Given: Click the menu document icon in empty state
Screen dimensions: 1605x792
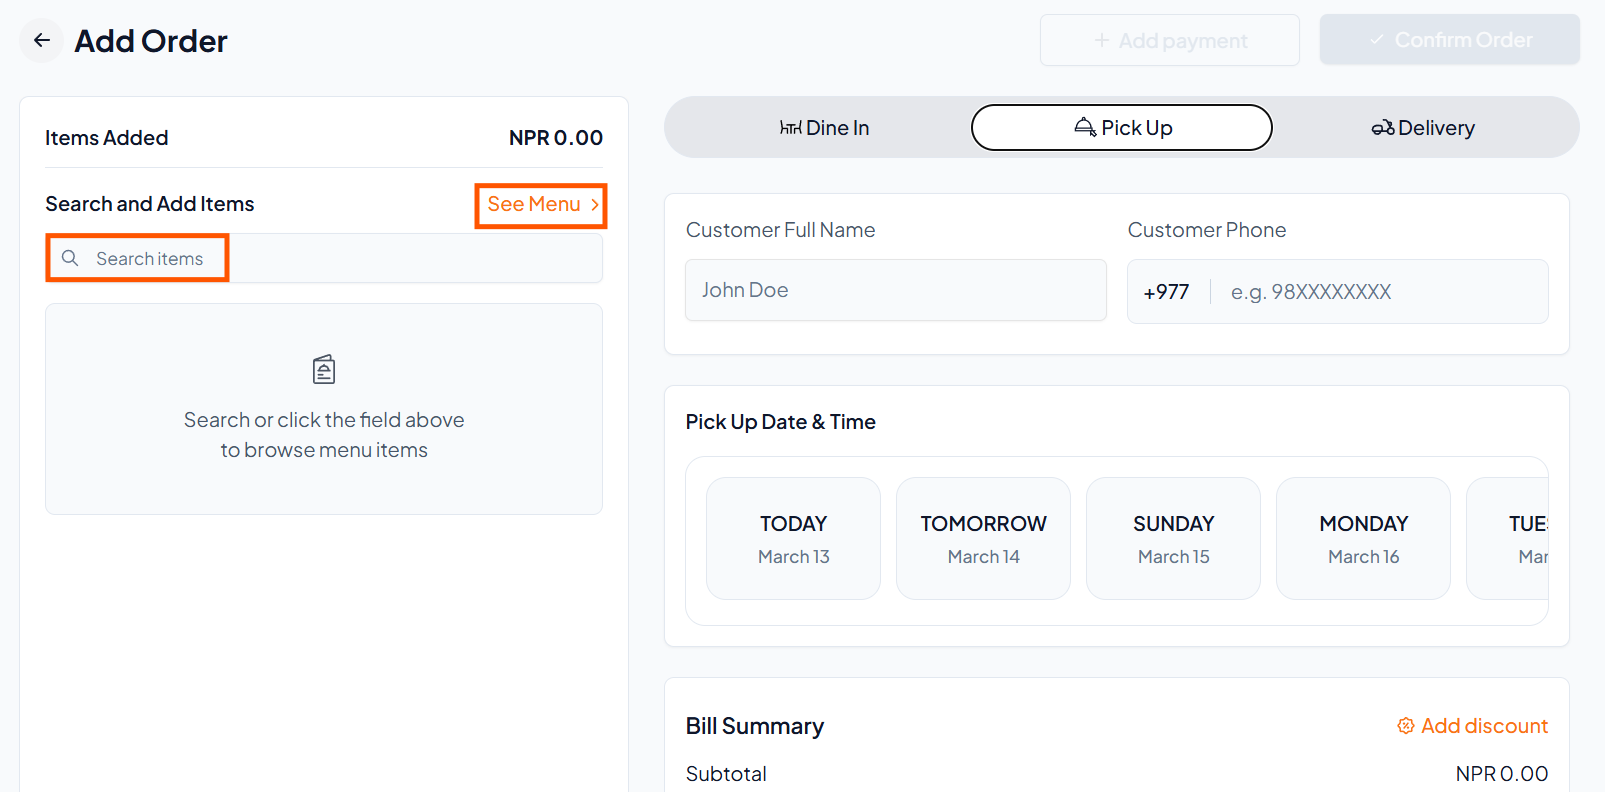Looking at the screenshot, I should tap(324, 370).
